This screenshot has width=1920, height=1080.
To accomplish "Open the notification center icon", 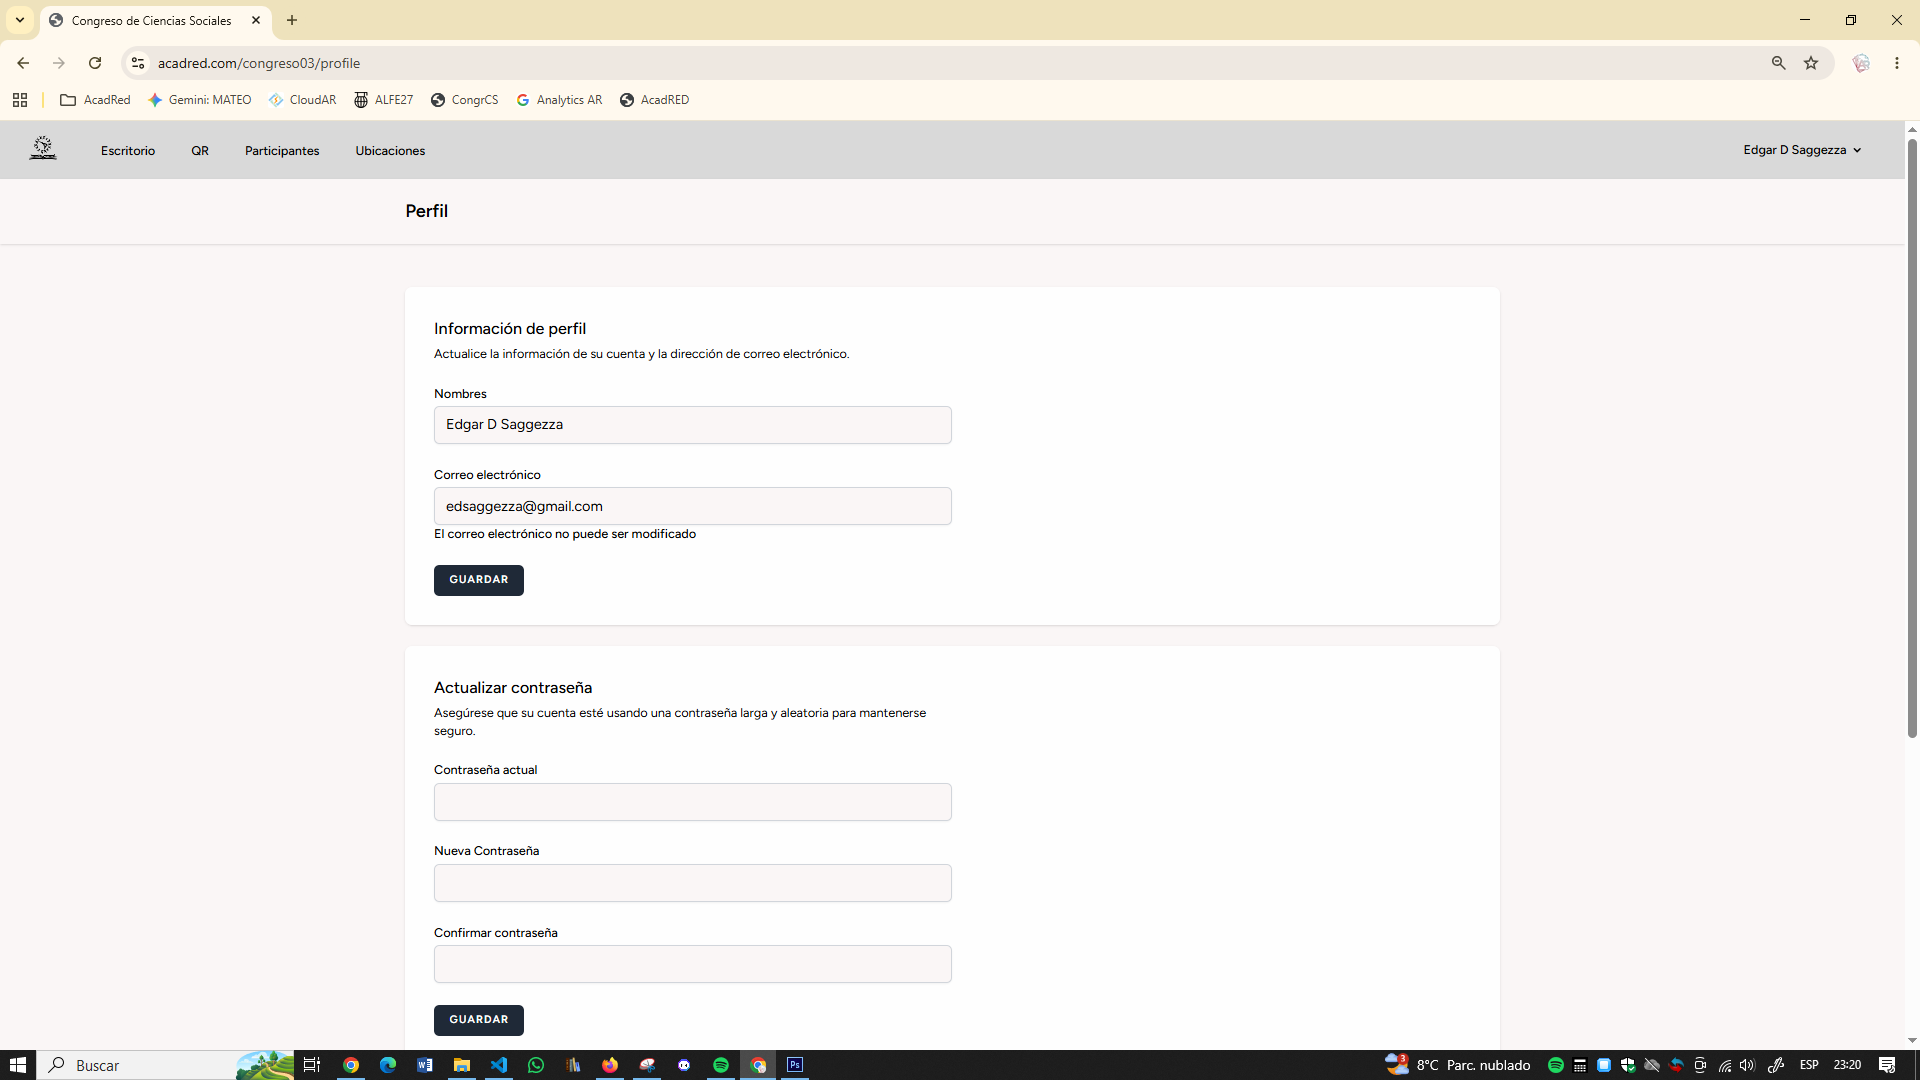I will 1887,1065.
